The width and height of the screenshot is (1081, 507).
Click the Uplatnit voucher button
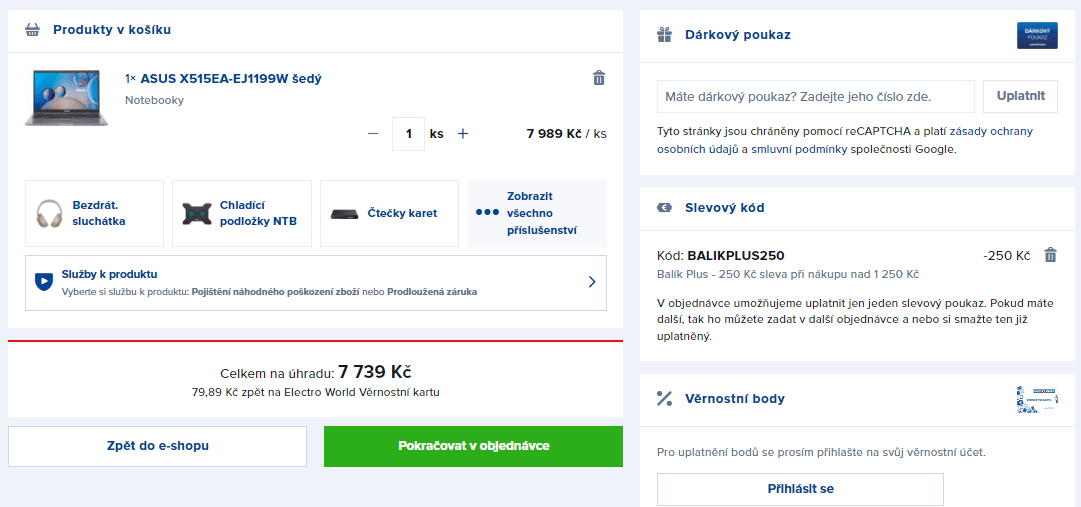coord(1020,97)
